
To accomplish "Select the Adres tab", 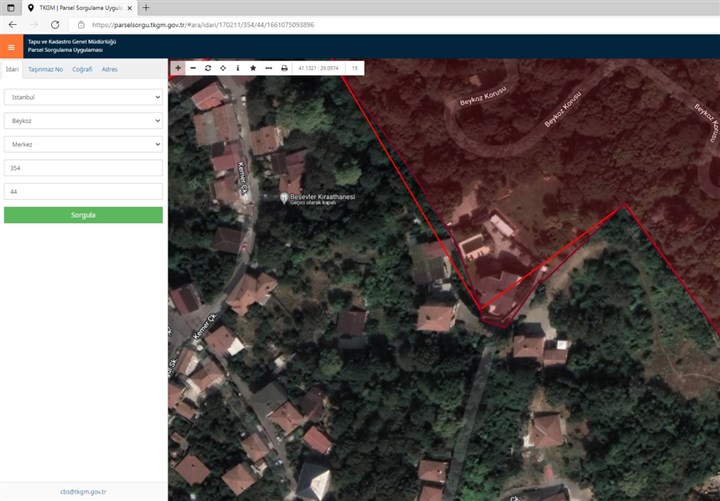I will [110, 70].
